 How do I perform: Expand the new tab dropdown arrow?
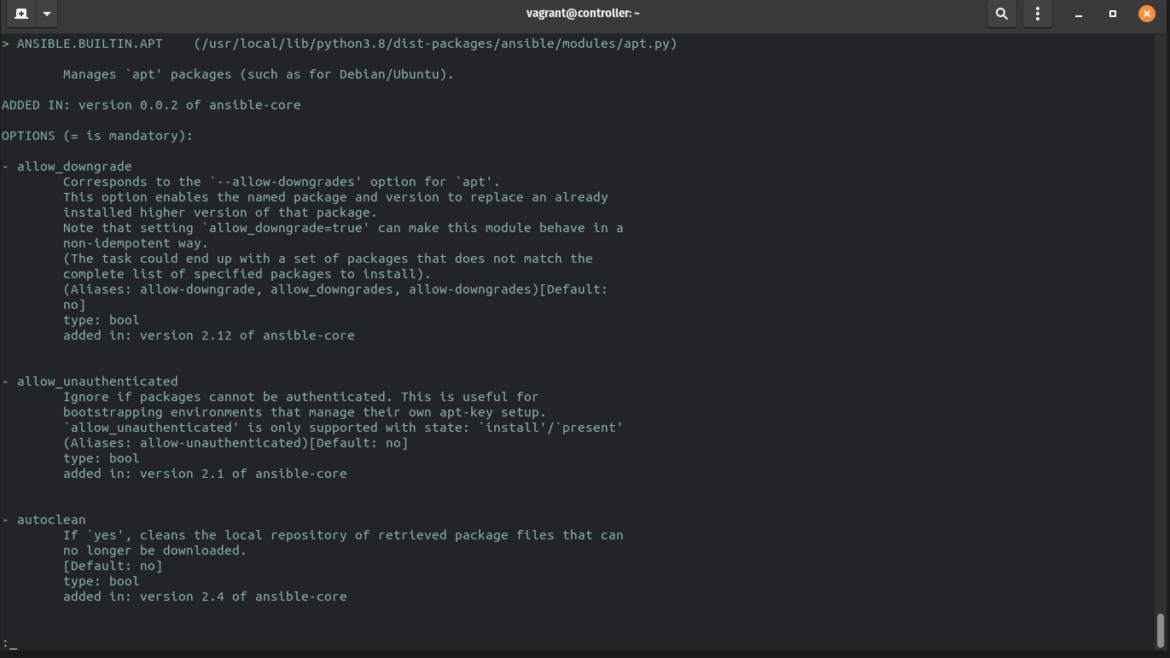tap(47, 14)
